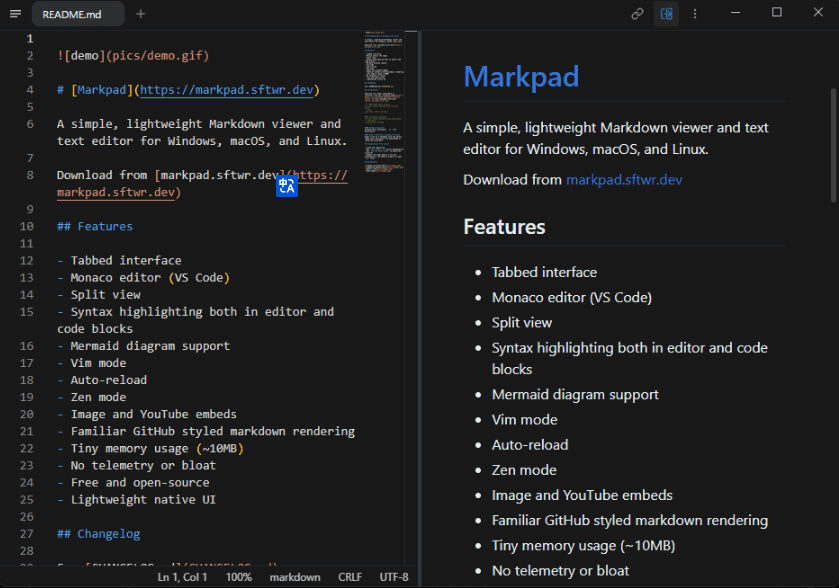The image size is (839, 588).
Task: Open the three-dot overflow menu
Action: tap(695, 13)
